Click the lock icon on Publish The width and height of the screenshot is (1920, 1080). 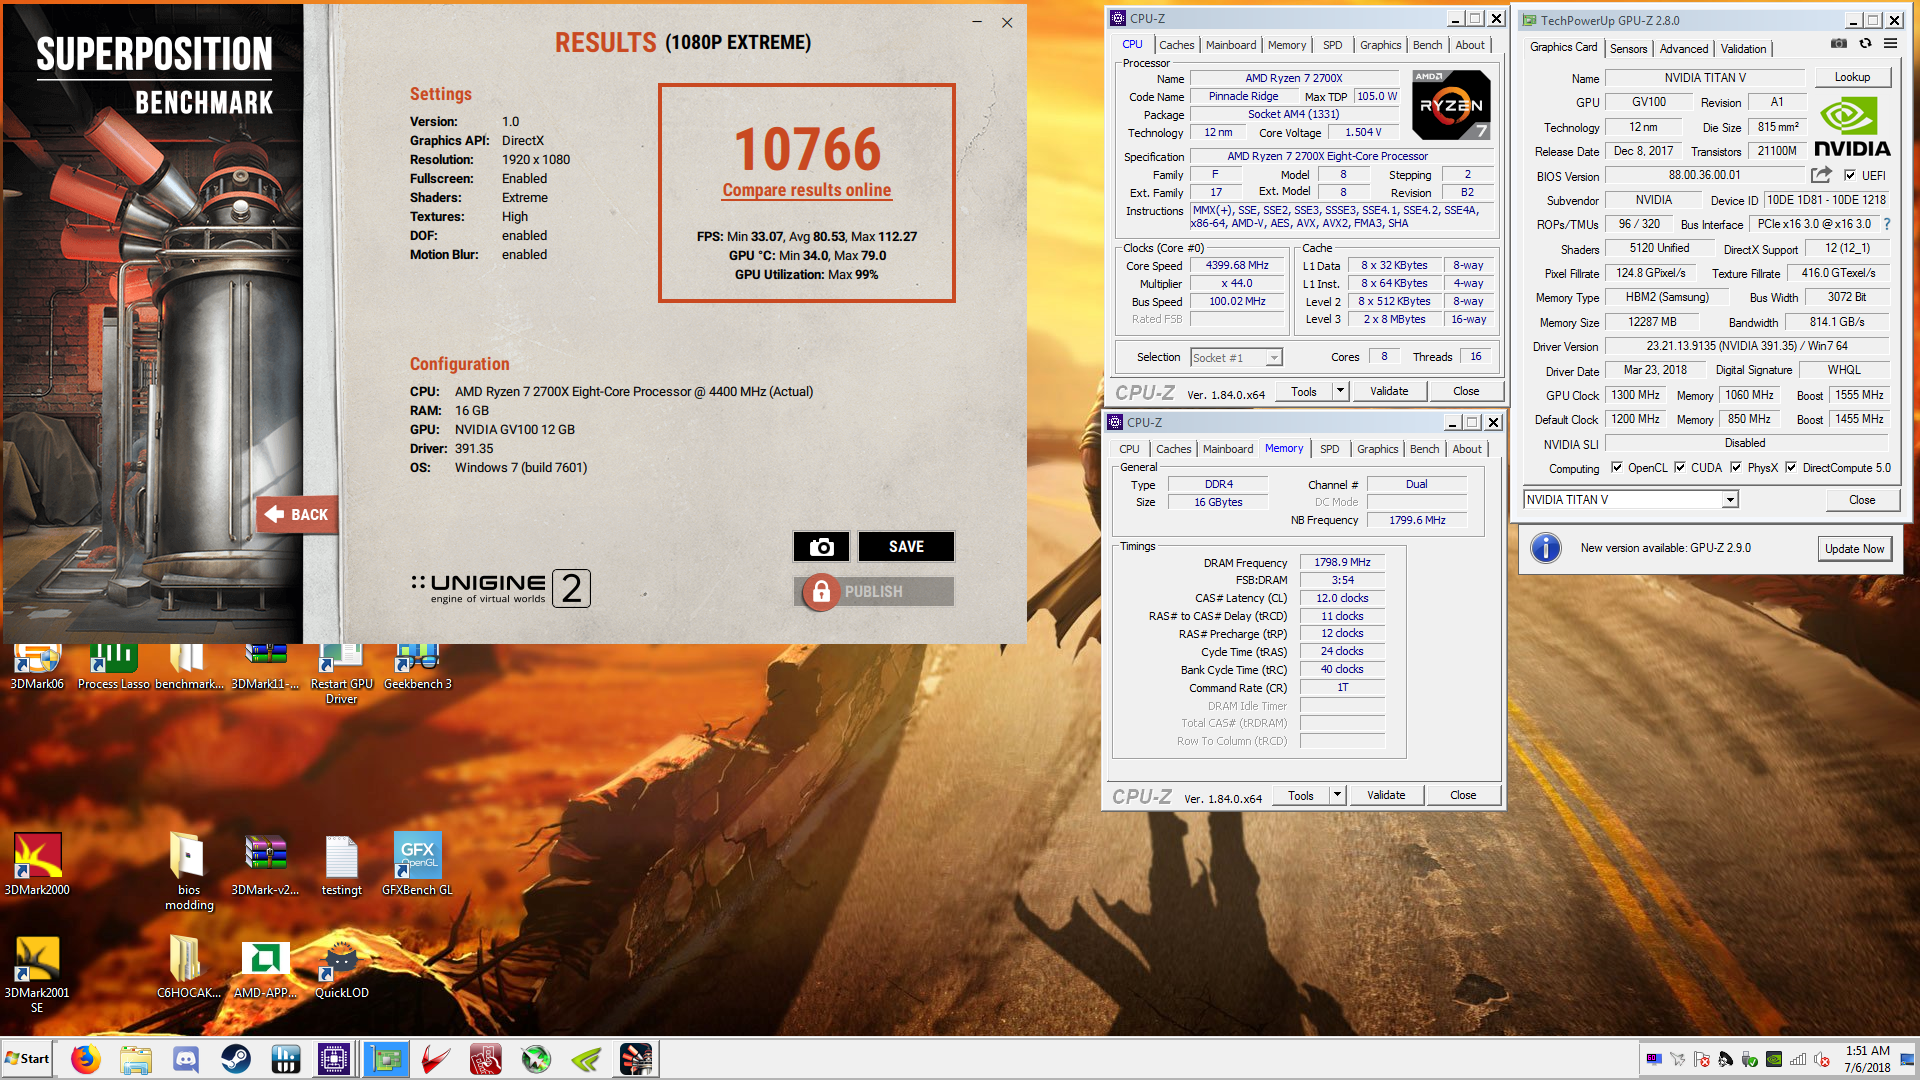click(821, 592)
